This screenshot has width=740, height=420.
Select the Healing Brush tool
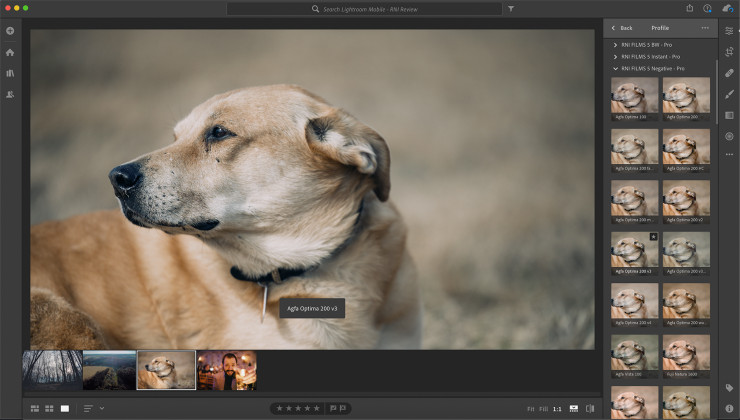(729, 73)
